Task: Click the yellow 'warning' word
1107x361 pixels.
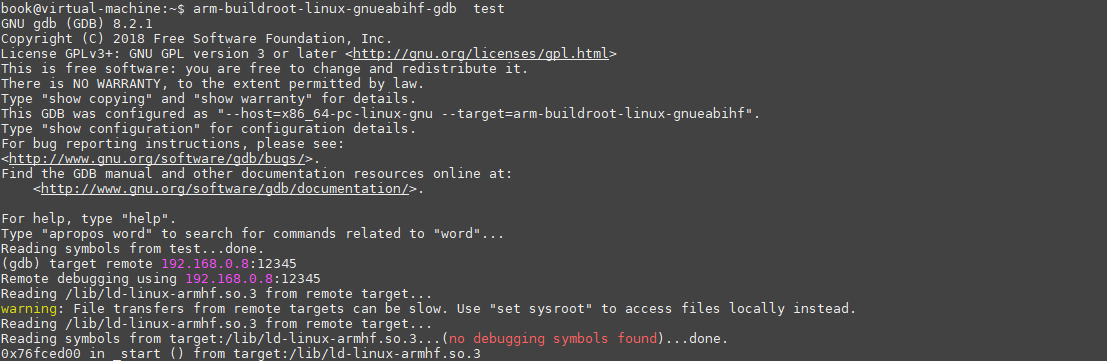Action: (x=29, y=309)
